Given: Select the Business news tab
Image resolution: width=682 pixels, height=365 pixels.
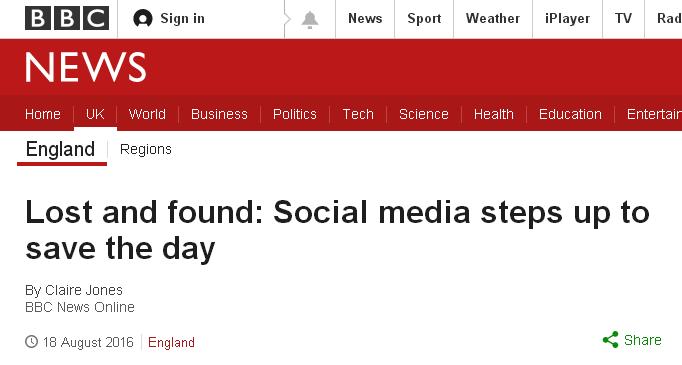Looking at the screenshot, I should (219, 114).
